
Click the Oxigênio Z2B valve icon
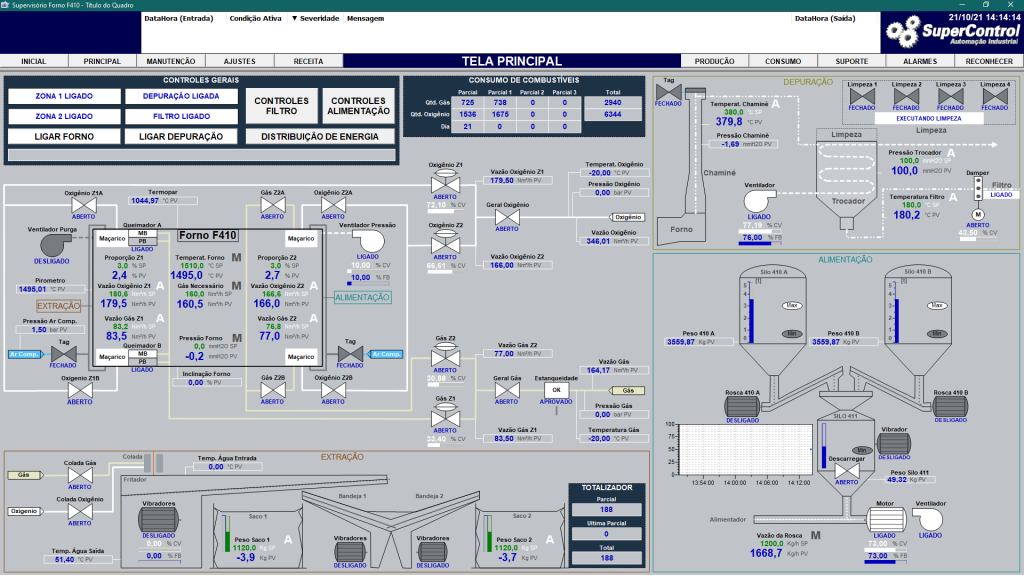pos(333,391)
